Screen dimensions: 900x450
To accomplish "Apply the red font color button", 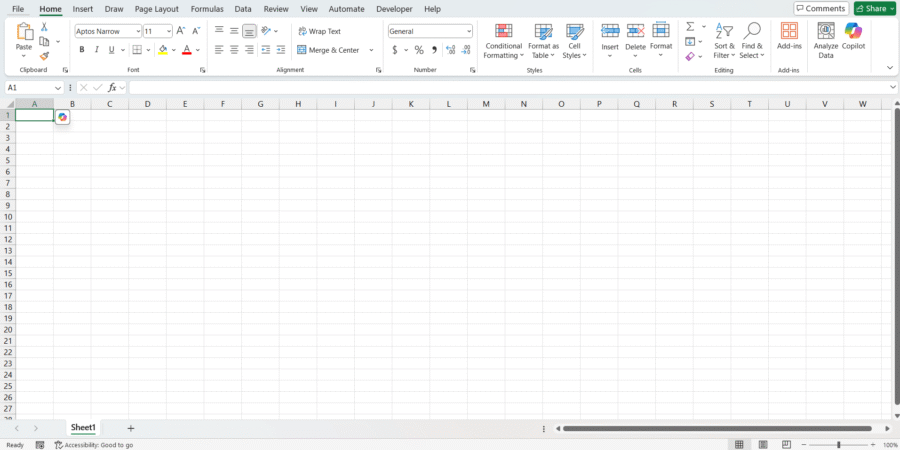I will tap(187, 50).
